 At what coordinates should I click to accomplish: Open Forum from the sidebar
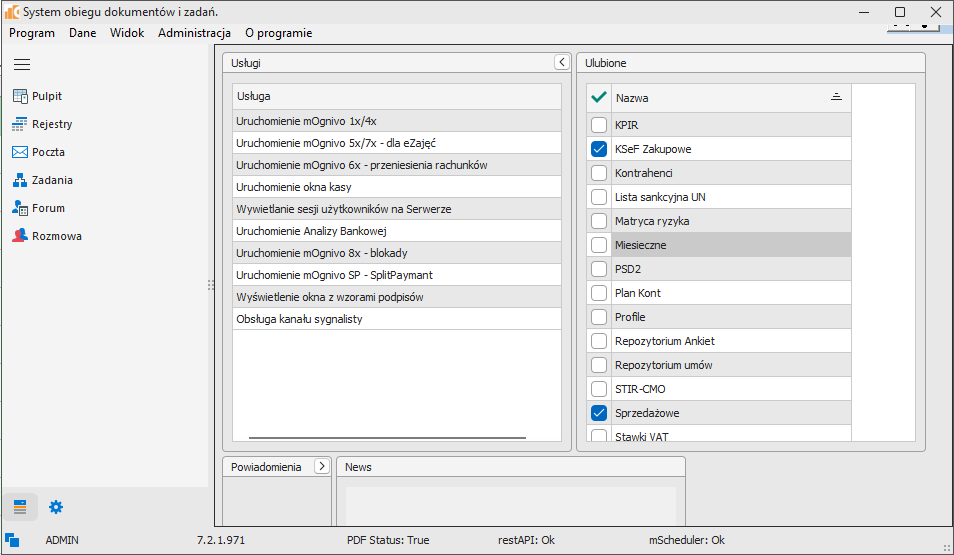(x=38, y=208)
